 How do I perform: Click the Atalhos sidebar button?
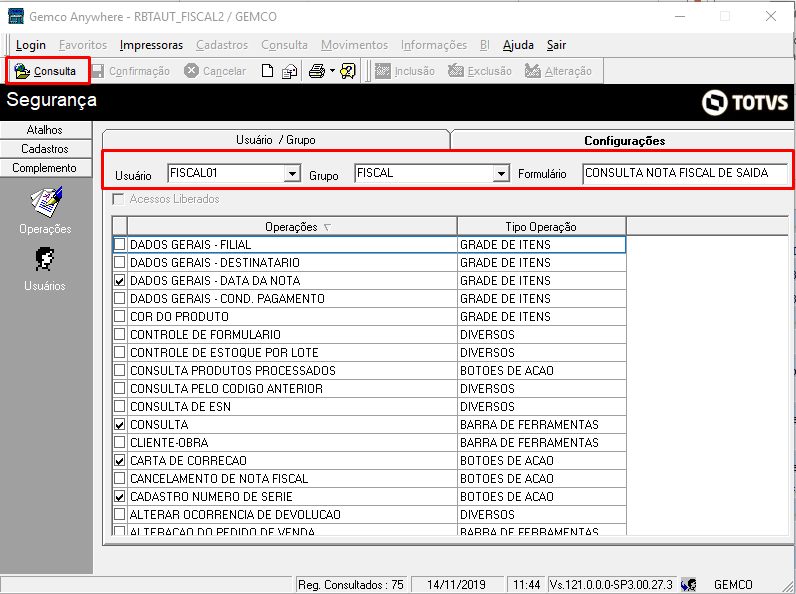[45, 130]
